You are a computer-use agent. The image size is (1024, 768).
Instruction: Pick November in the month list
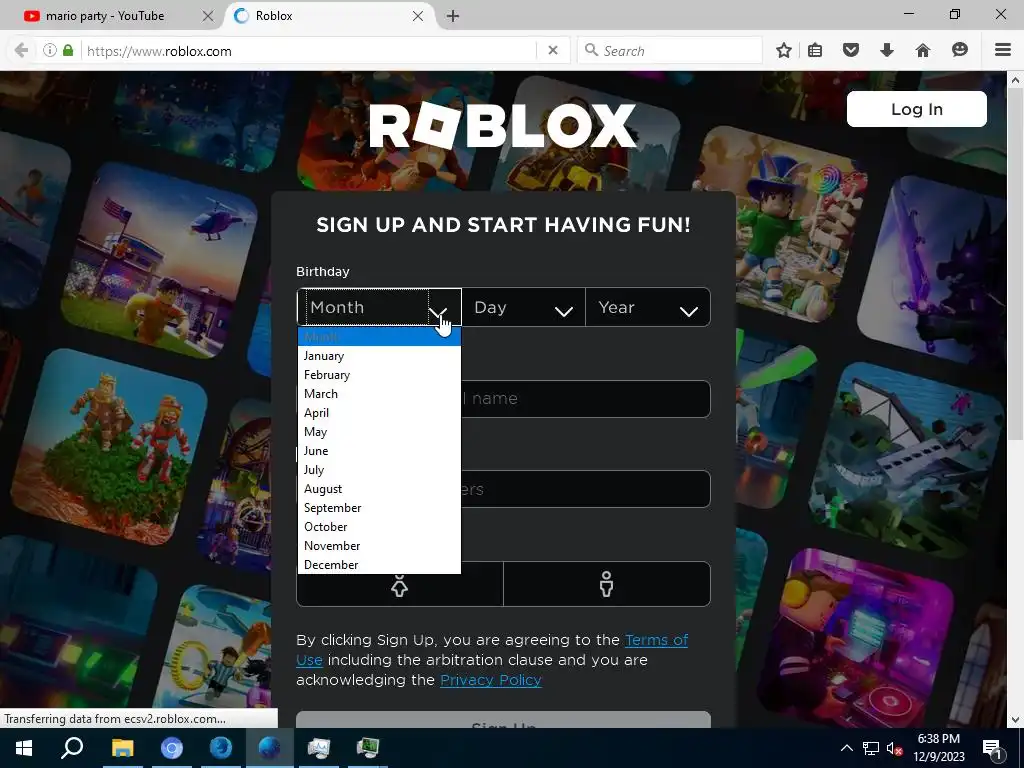(379, 545)
